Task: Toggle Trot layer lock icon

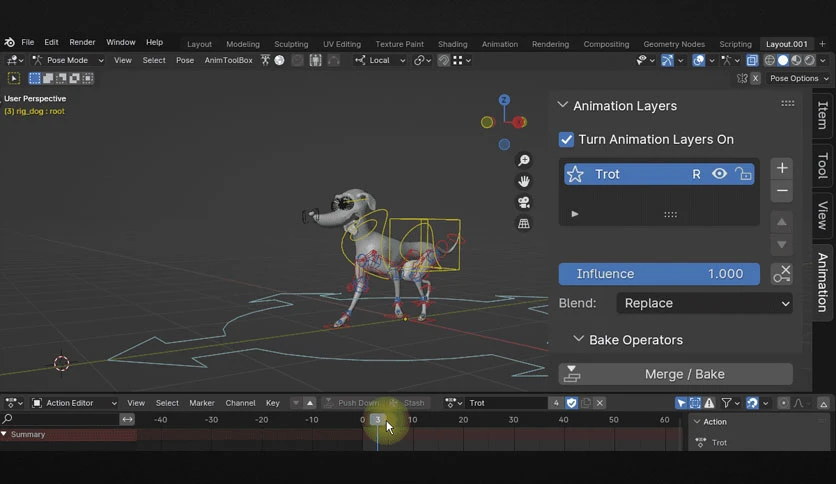Action: (x=743, y=174)
